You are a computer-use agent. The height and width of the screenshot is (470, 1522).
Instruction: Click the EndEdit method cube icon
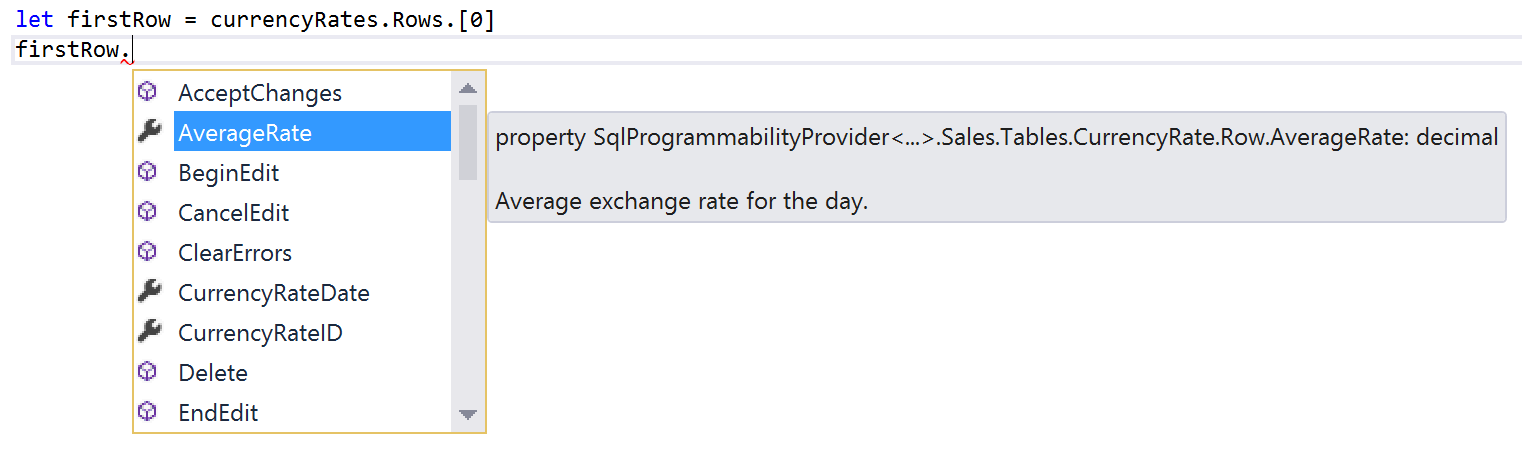pos(148,412)
